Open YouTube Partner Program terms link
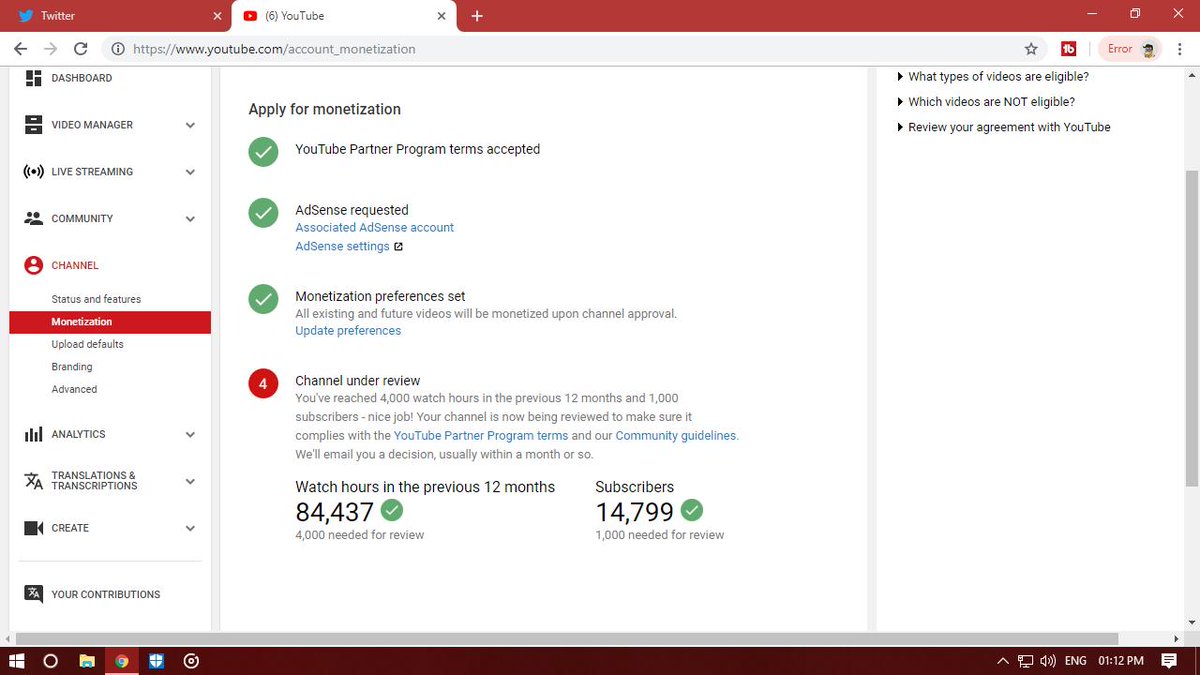The width and height of the screenshot is (1200, 675). 481,436
